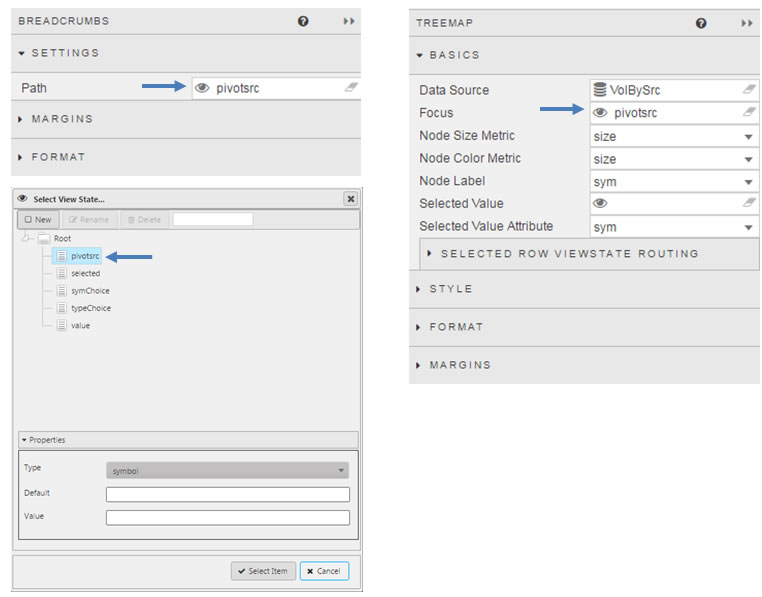Viewport: 762px width, 597px height.
Task: Click the Treemap help question mark icon
Action: pos(701,23)
